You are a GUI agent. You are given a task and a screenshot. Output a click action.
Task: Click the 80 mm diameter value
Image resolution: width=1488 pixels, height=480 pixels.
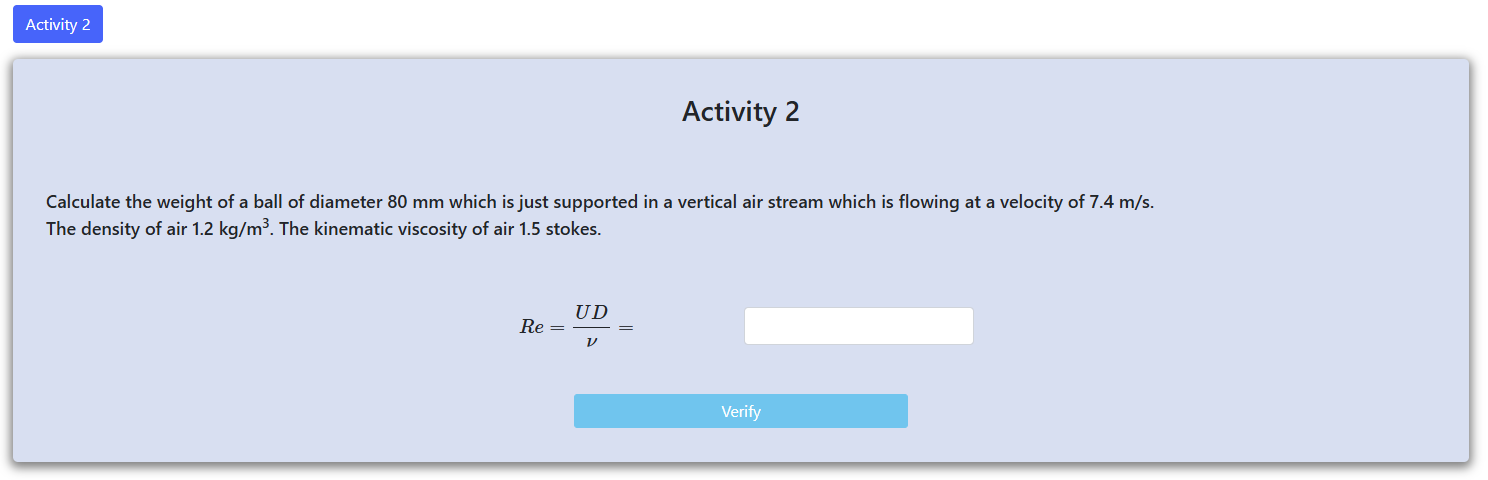tap(415, 202)
